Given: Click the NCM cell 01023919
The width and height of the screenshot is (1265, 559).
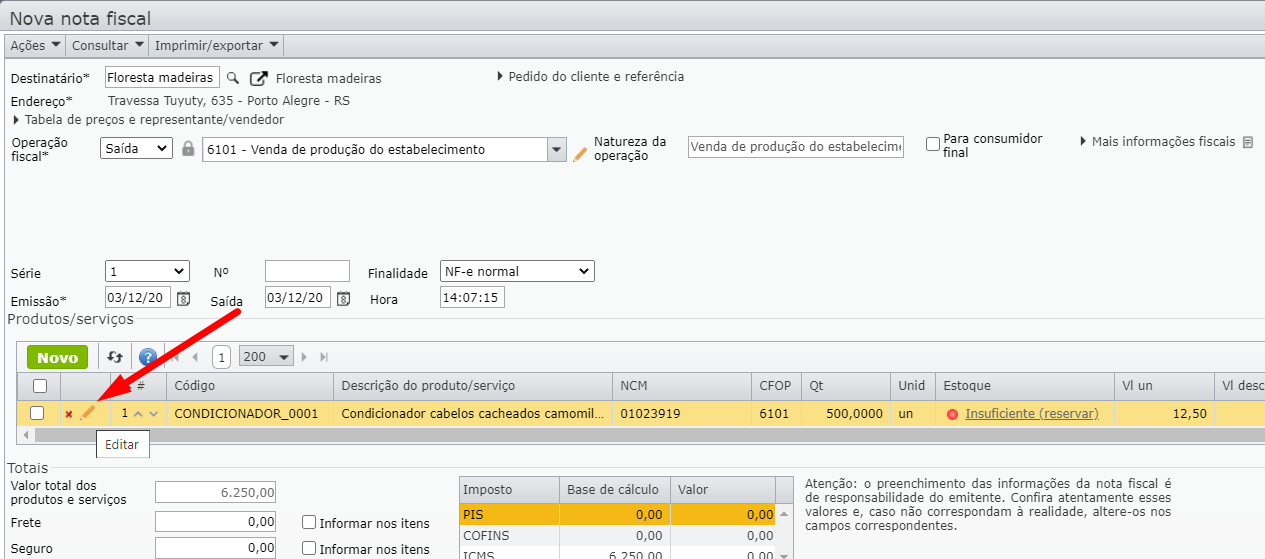Looking at the screenshot, I should pyautogui.click(x=682, y=414).
